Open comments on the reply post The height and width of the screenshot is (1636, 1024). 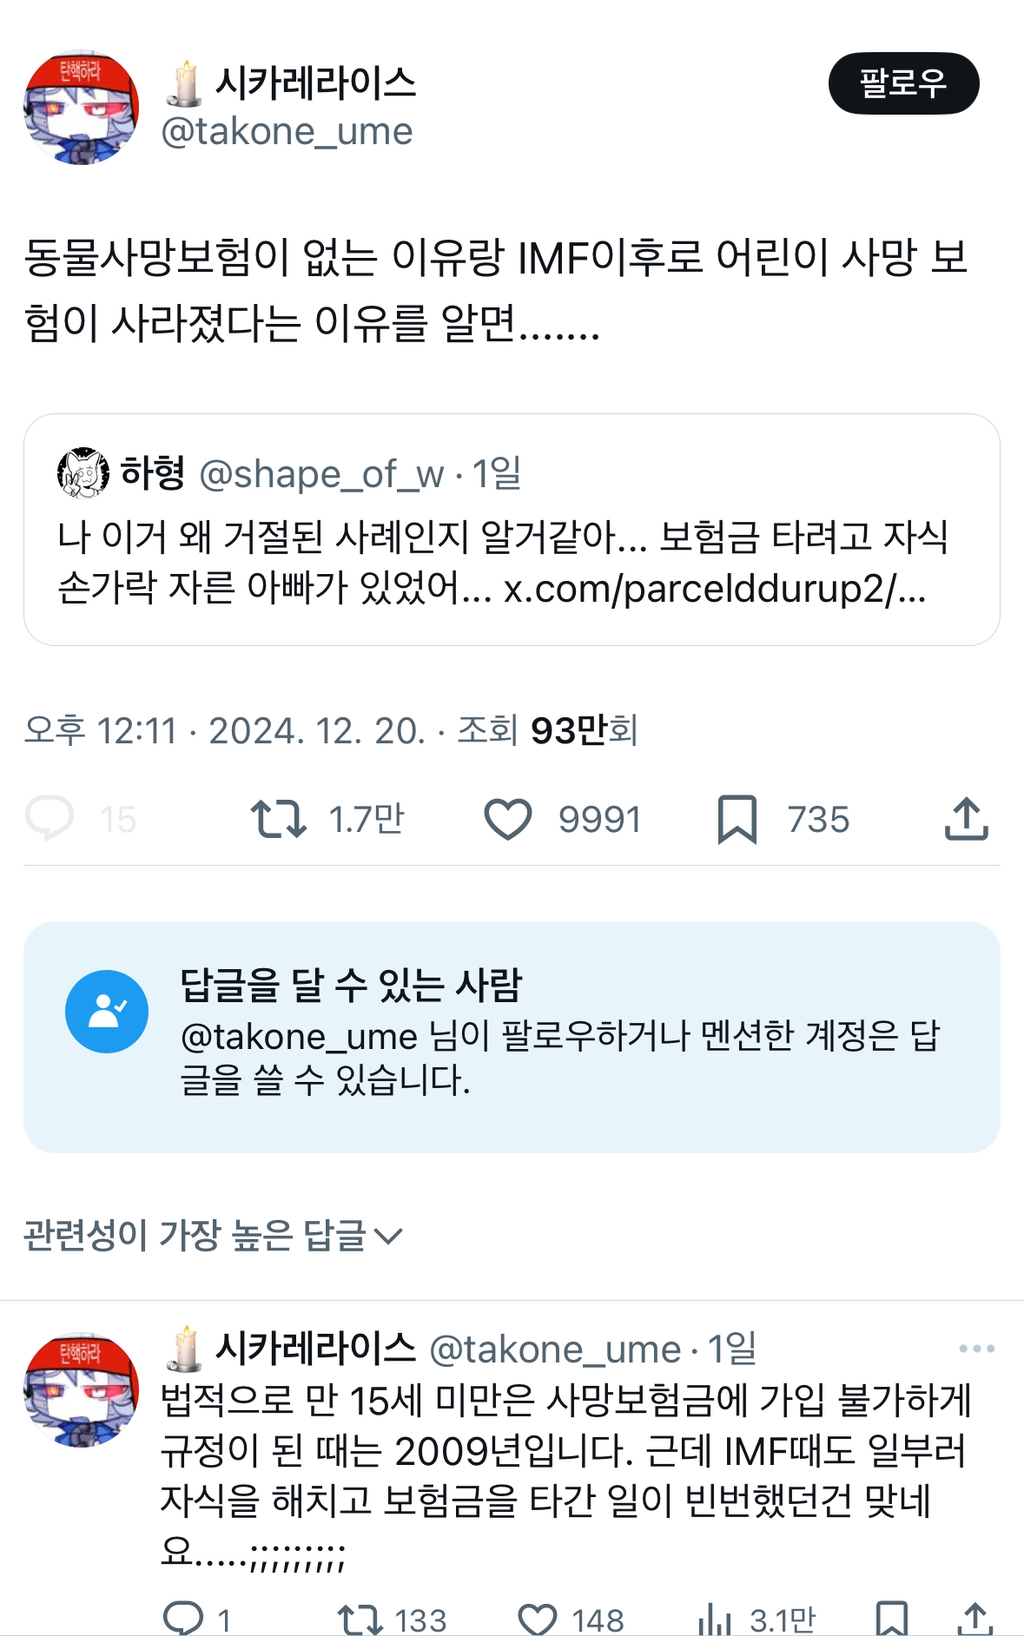(183, 1617)
